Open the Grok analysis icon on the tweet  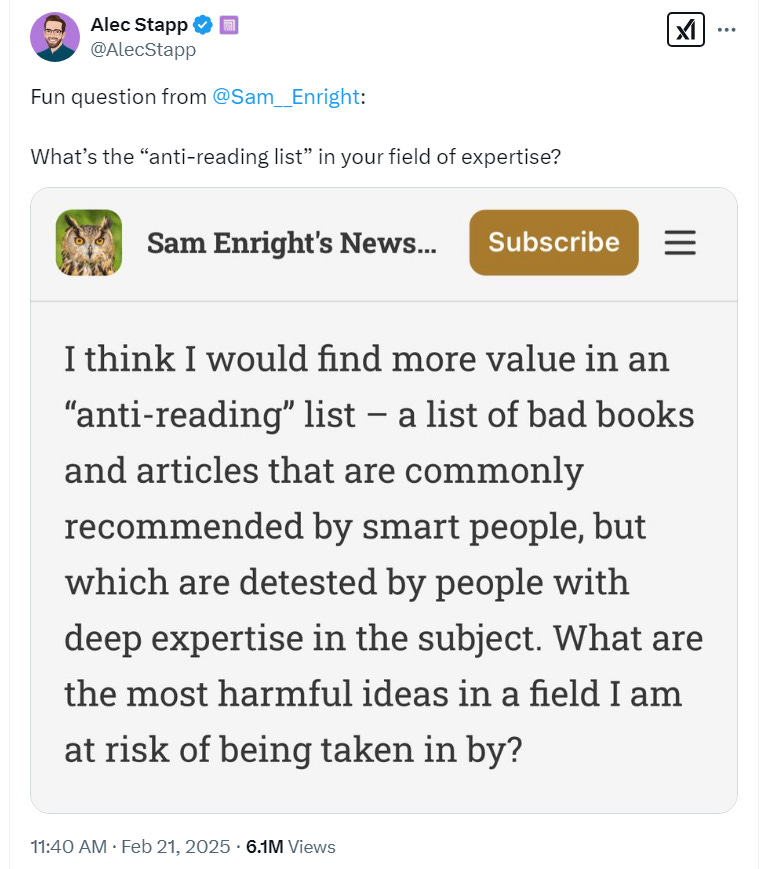click(x=686, y=29)
